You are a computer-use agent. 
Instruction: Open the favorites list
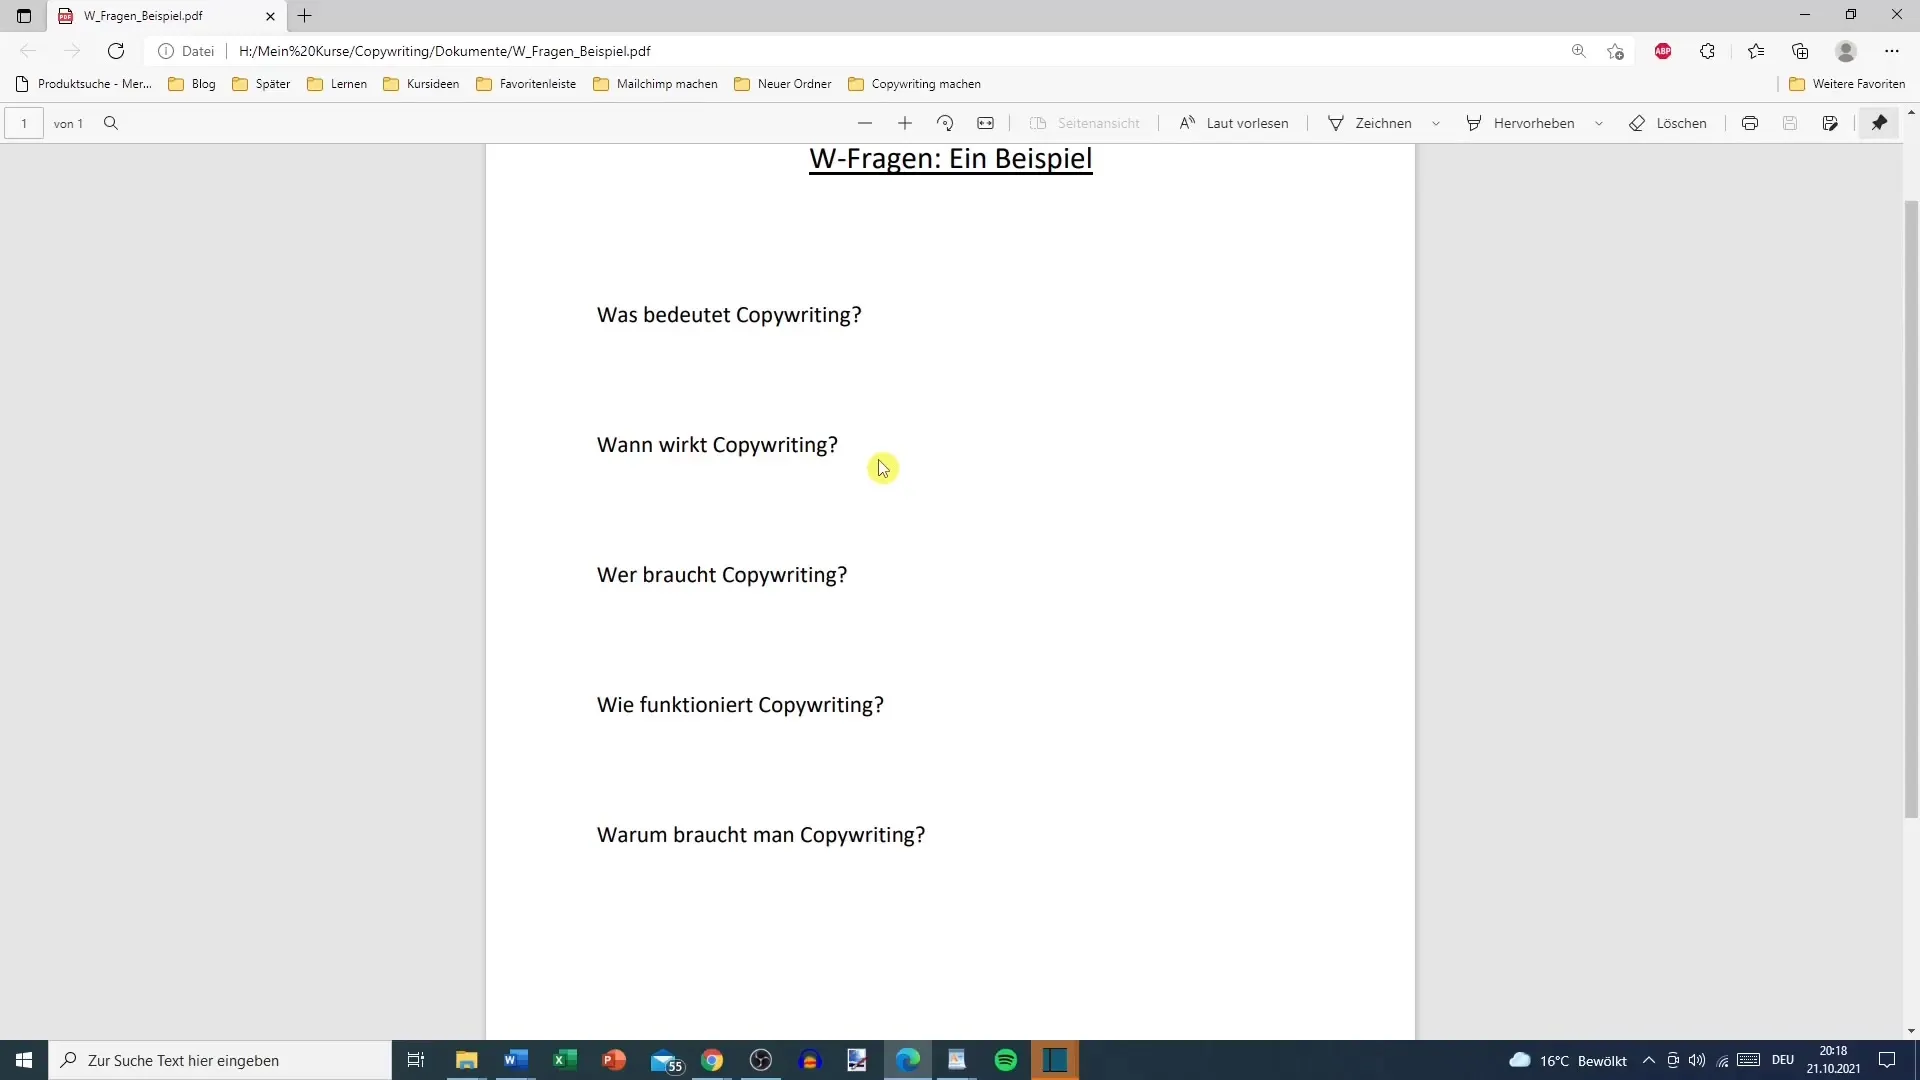(x=1756, y=51)
